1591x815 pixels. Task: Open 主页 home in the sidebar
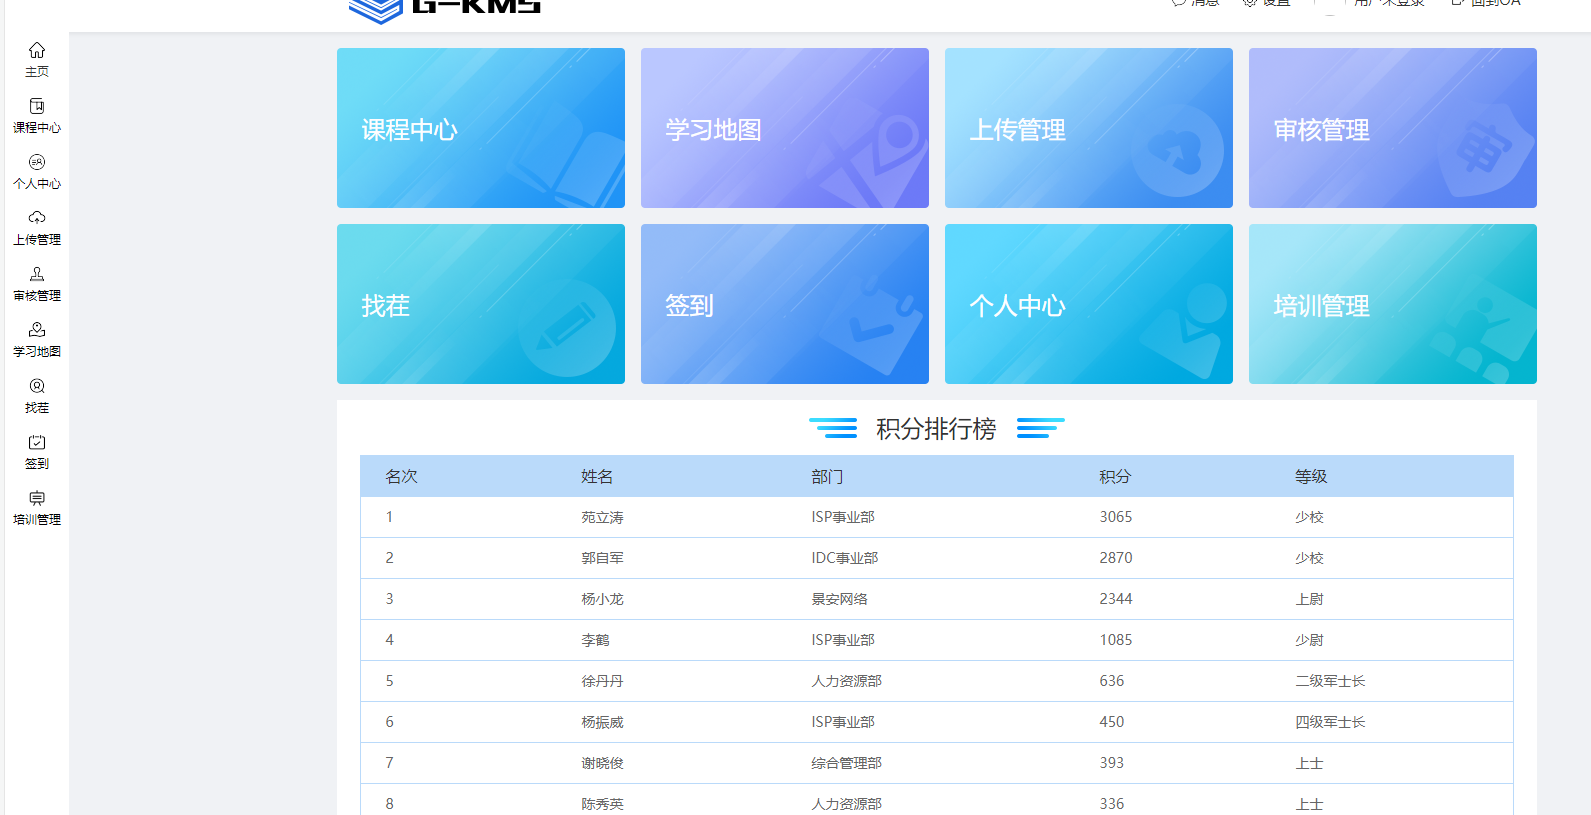click(37, 59)
